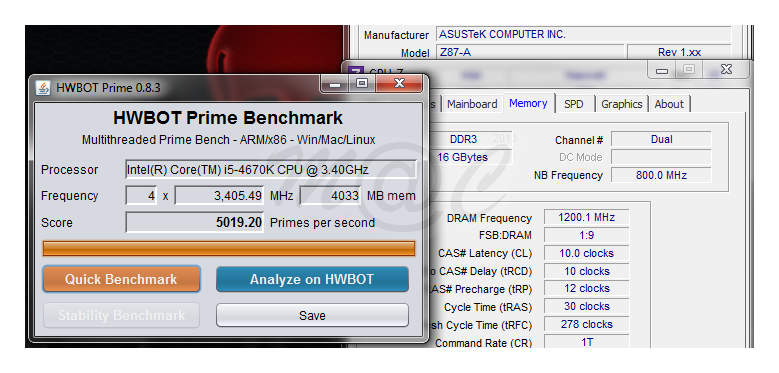779x373 pixels.
Task: Open the Graphics tab in CPU-Z
Action: point(622,104)
